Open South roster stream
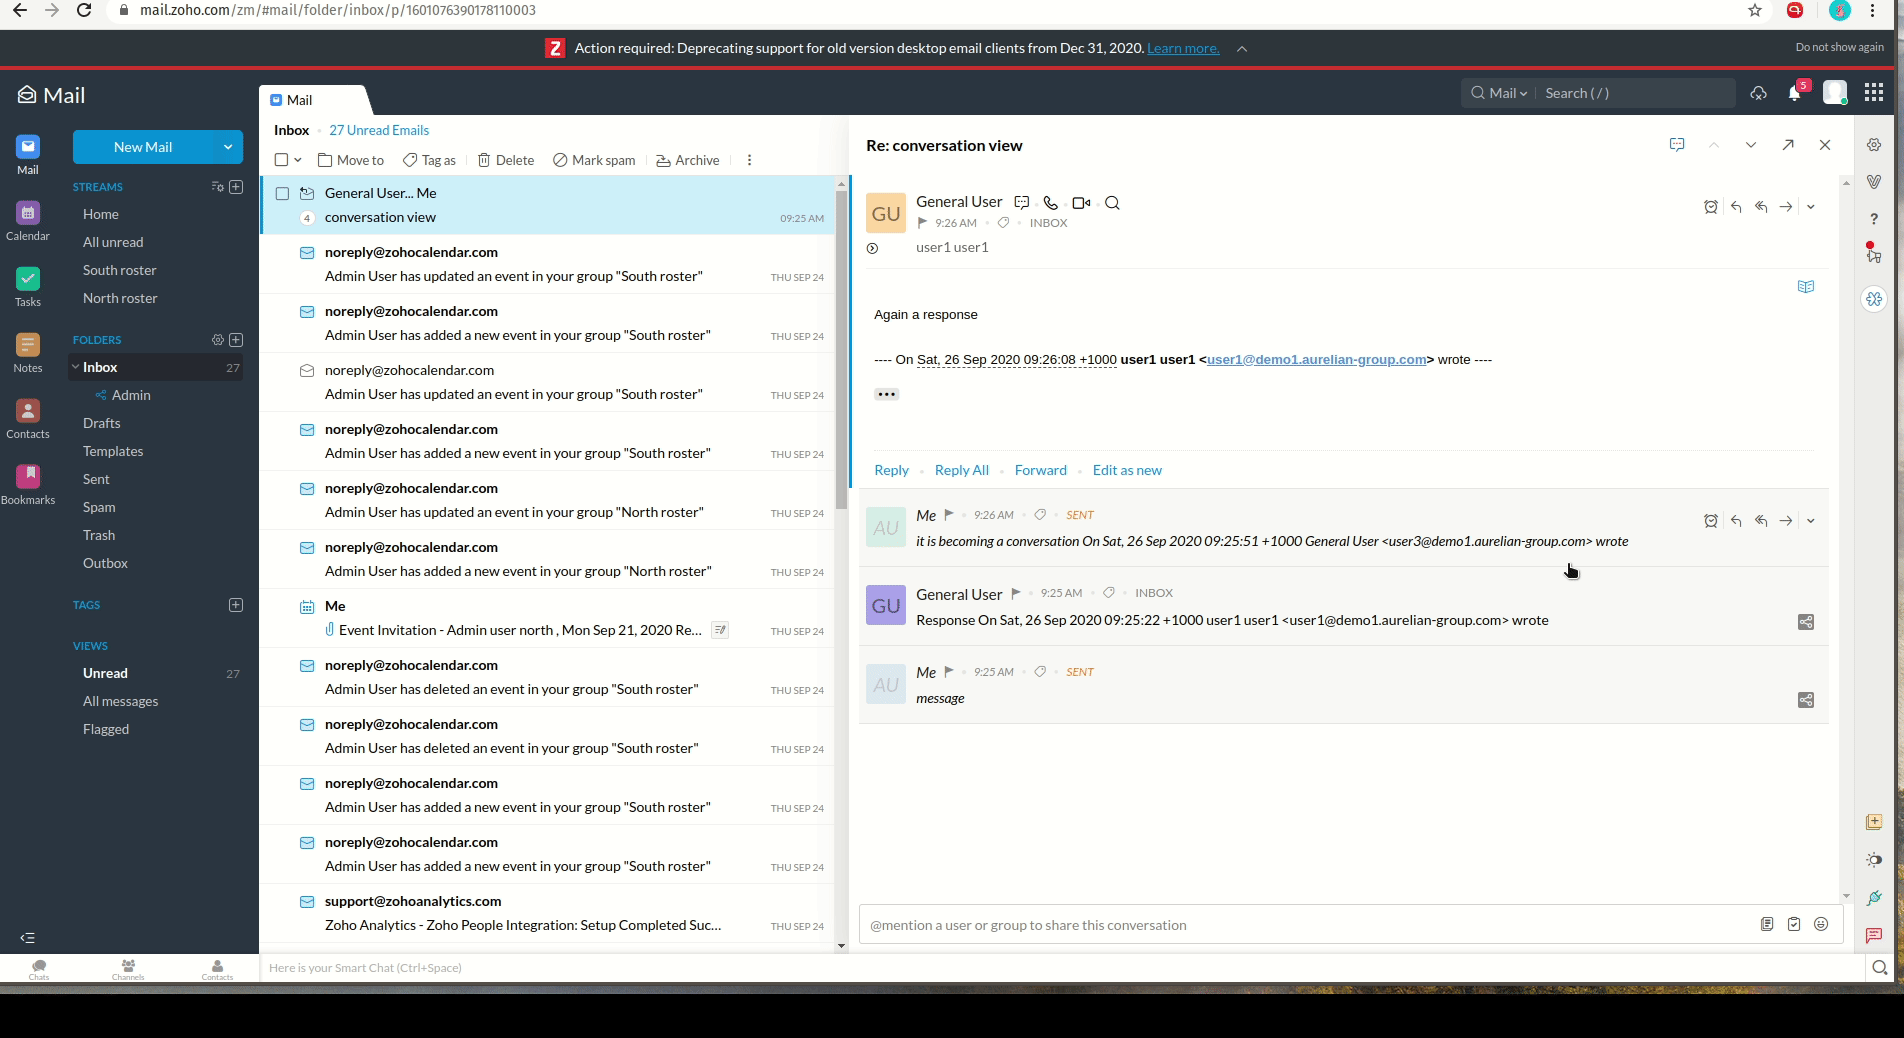Image resolution: width=1904 pixels, height=1038 pixels. click(x=120, y=270)
